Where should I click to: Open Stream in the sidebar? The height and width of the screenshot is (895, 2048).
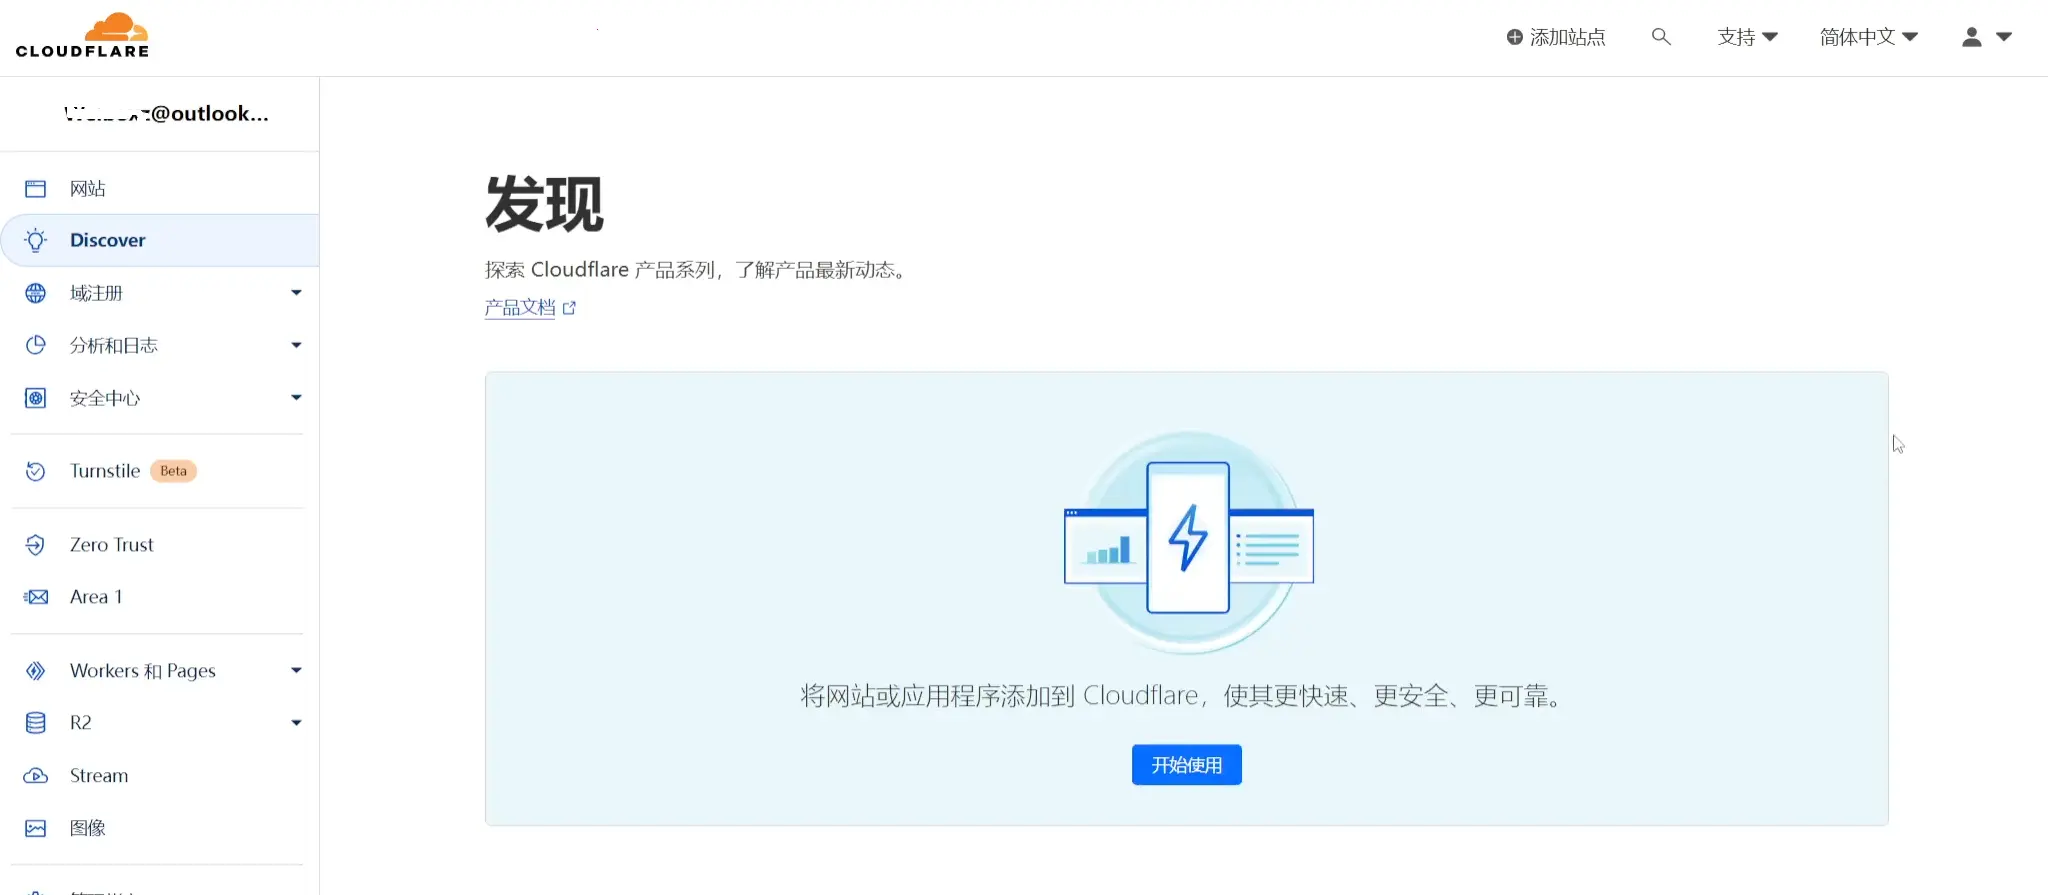pyautogui.click(x=160, y=776)
